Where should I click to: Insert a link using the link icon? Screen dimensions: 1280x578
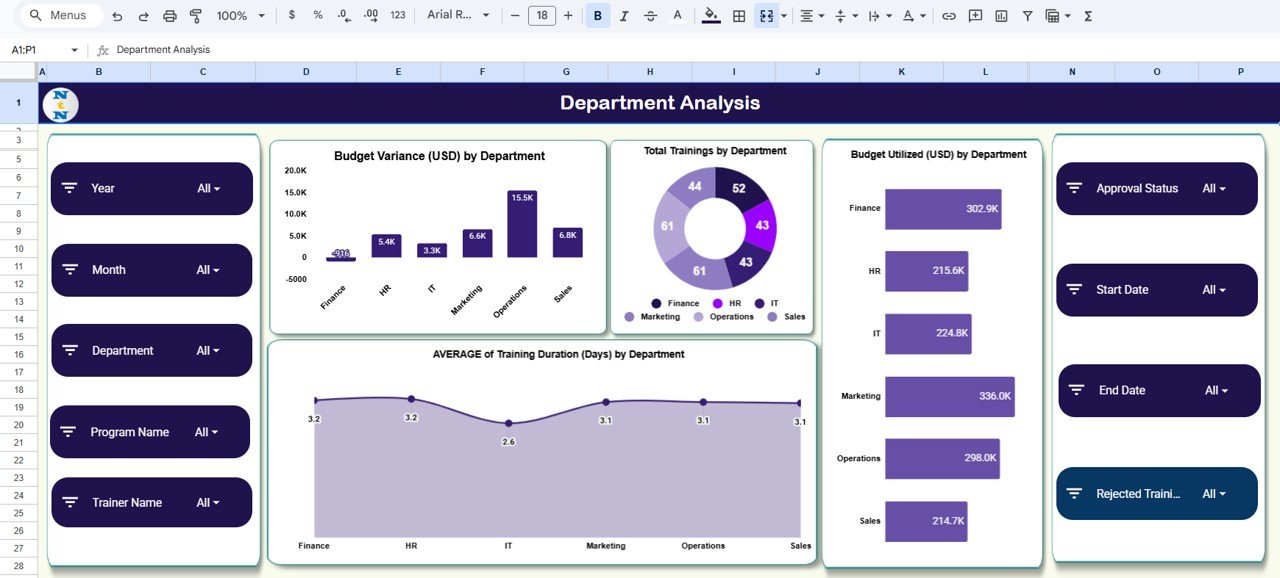pyautogui.click(x=948, y=15)
